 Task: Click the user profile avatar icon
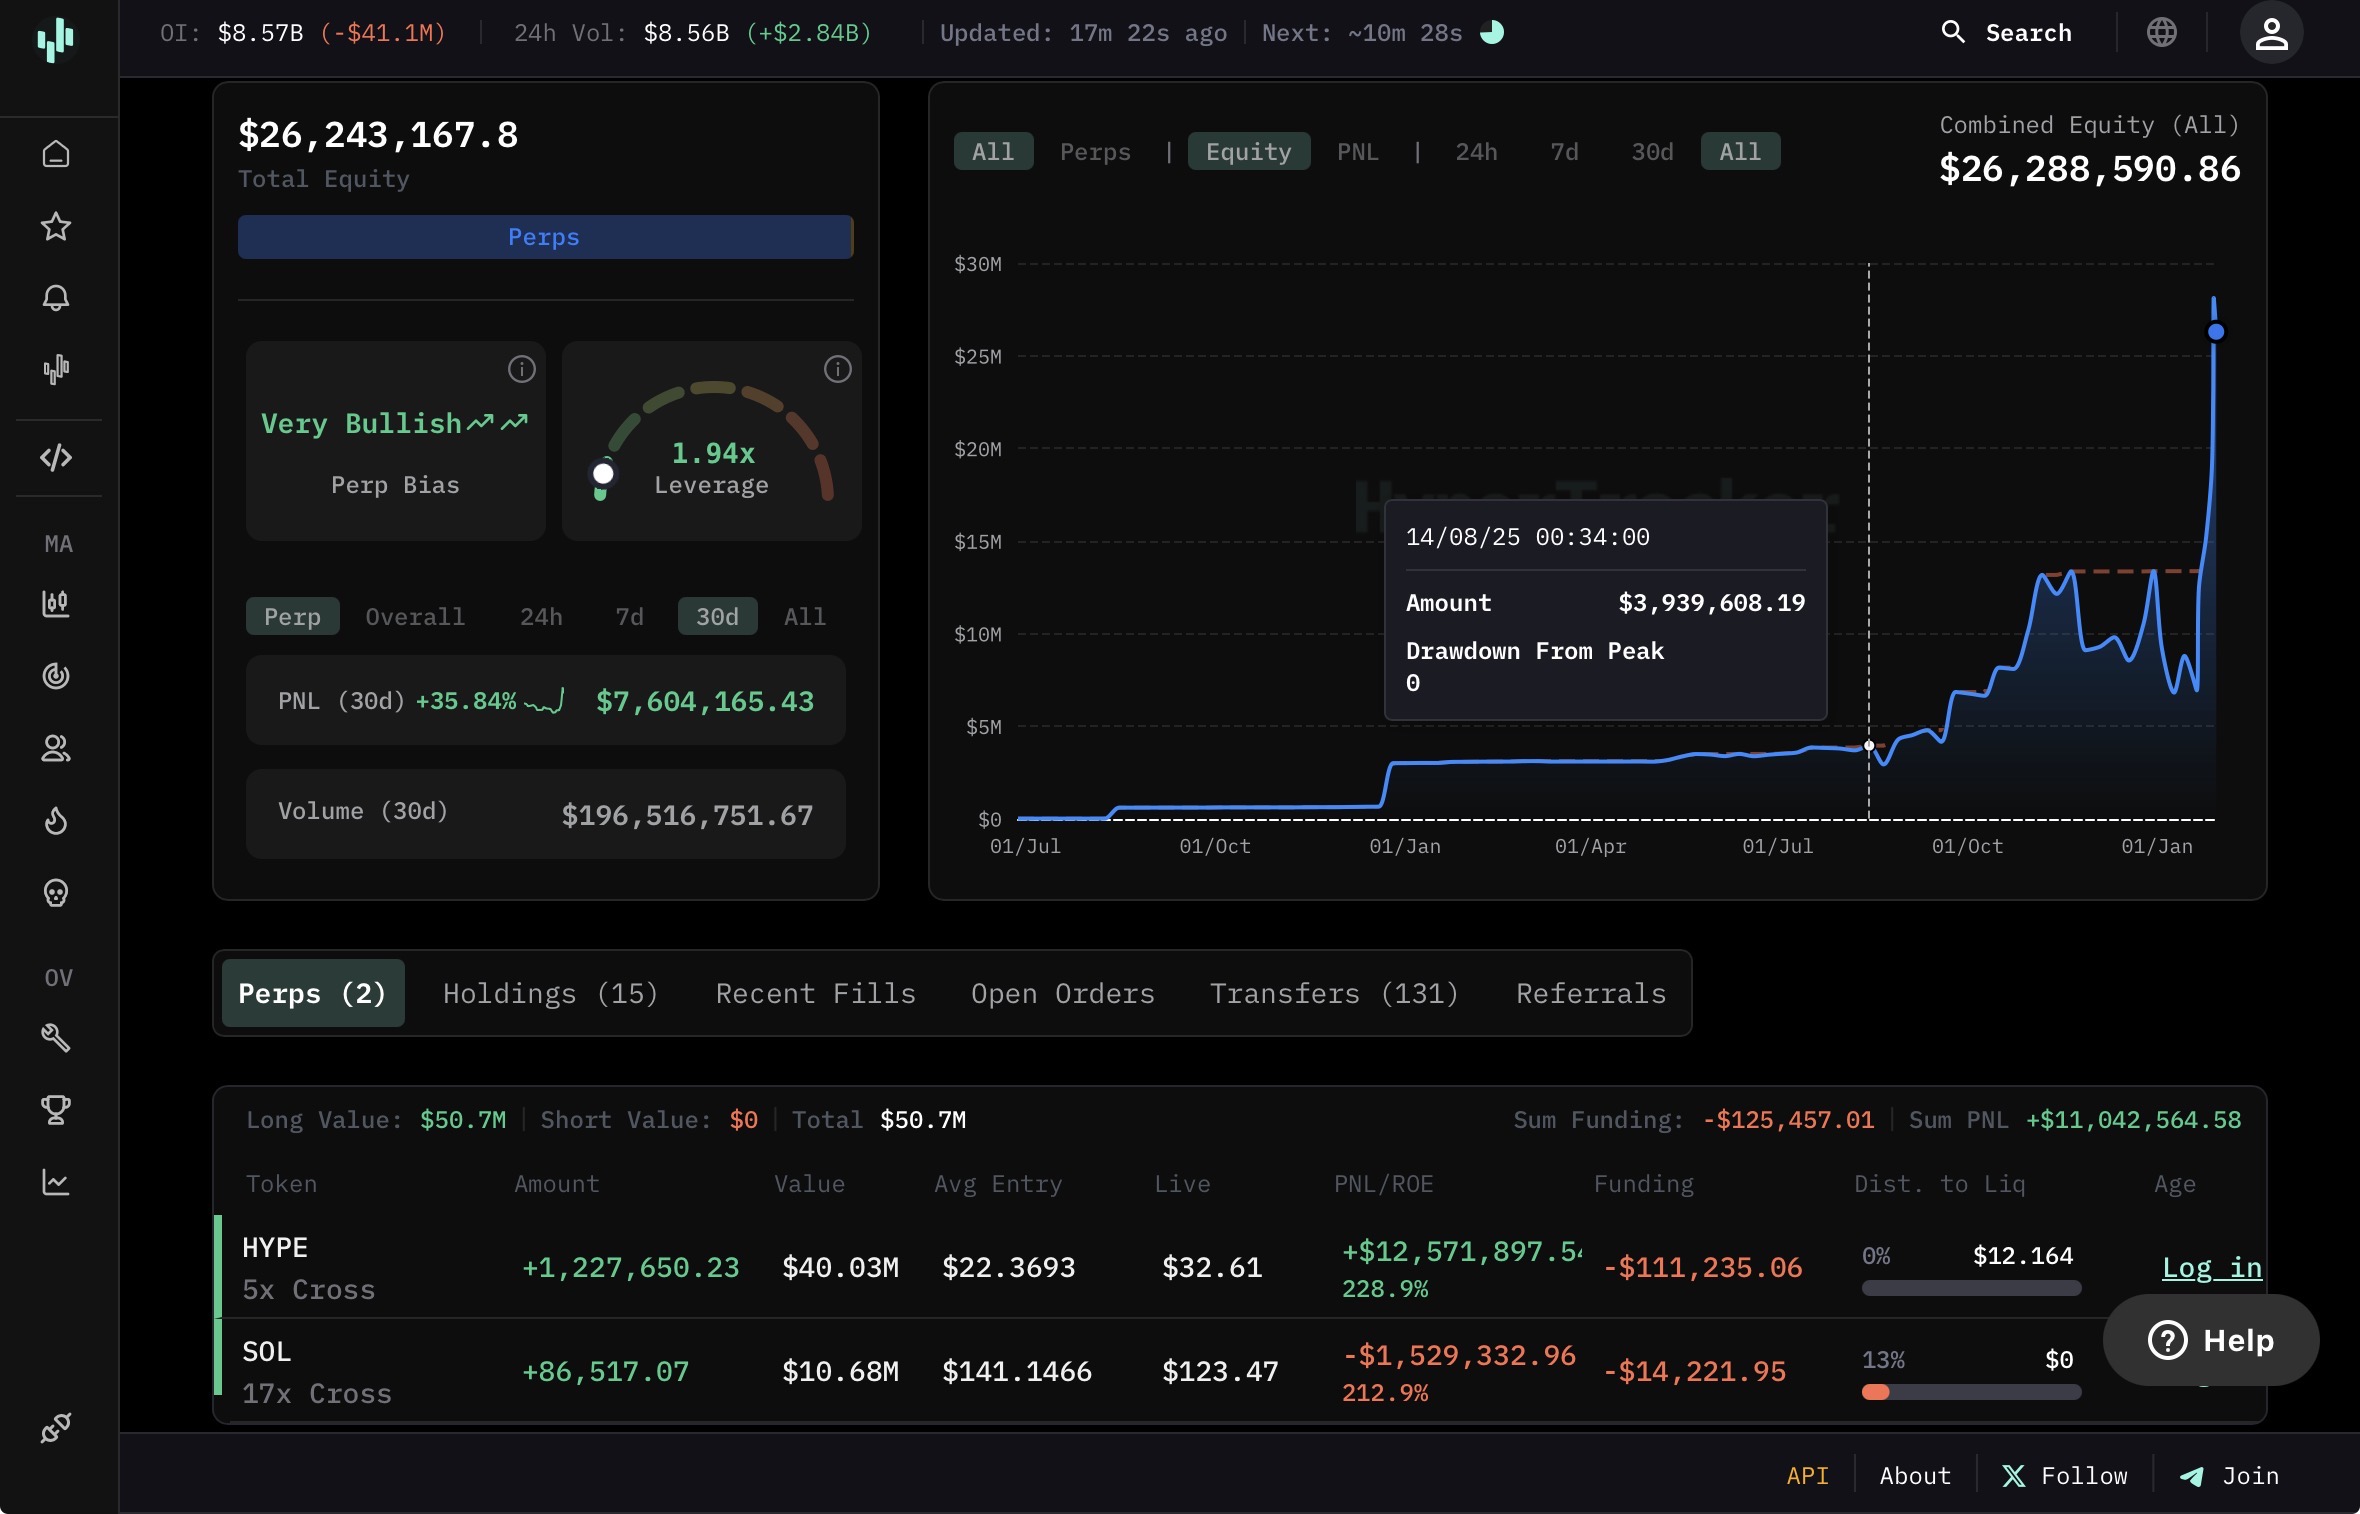click(2270, 33)
